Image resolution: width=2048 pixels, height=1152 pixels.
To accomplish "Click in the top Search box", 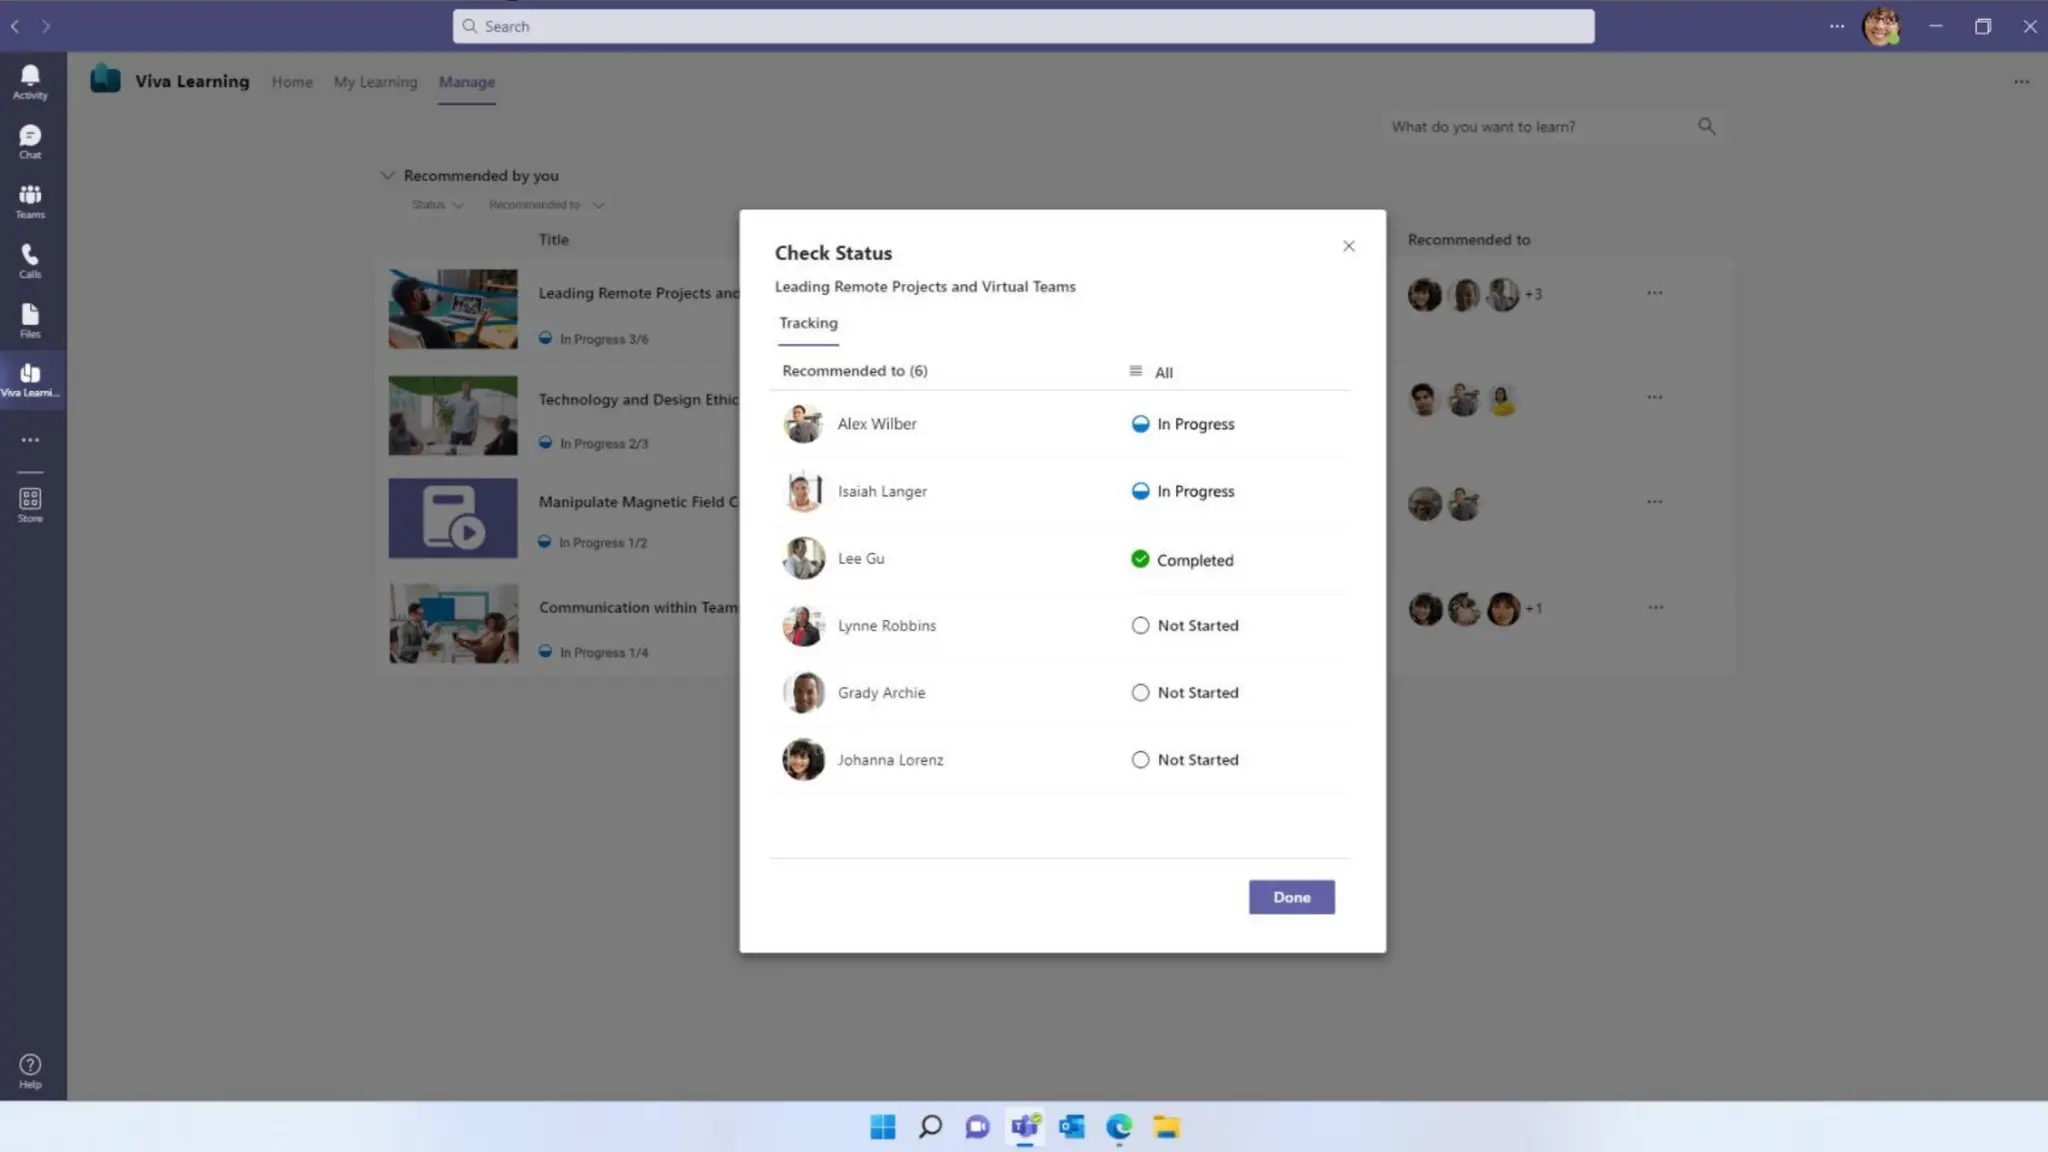I will pyautogui.click(x=1022, y=27).
